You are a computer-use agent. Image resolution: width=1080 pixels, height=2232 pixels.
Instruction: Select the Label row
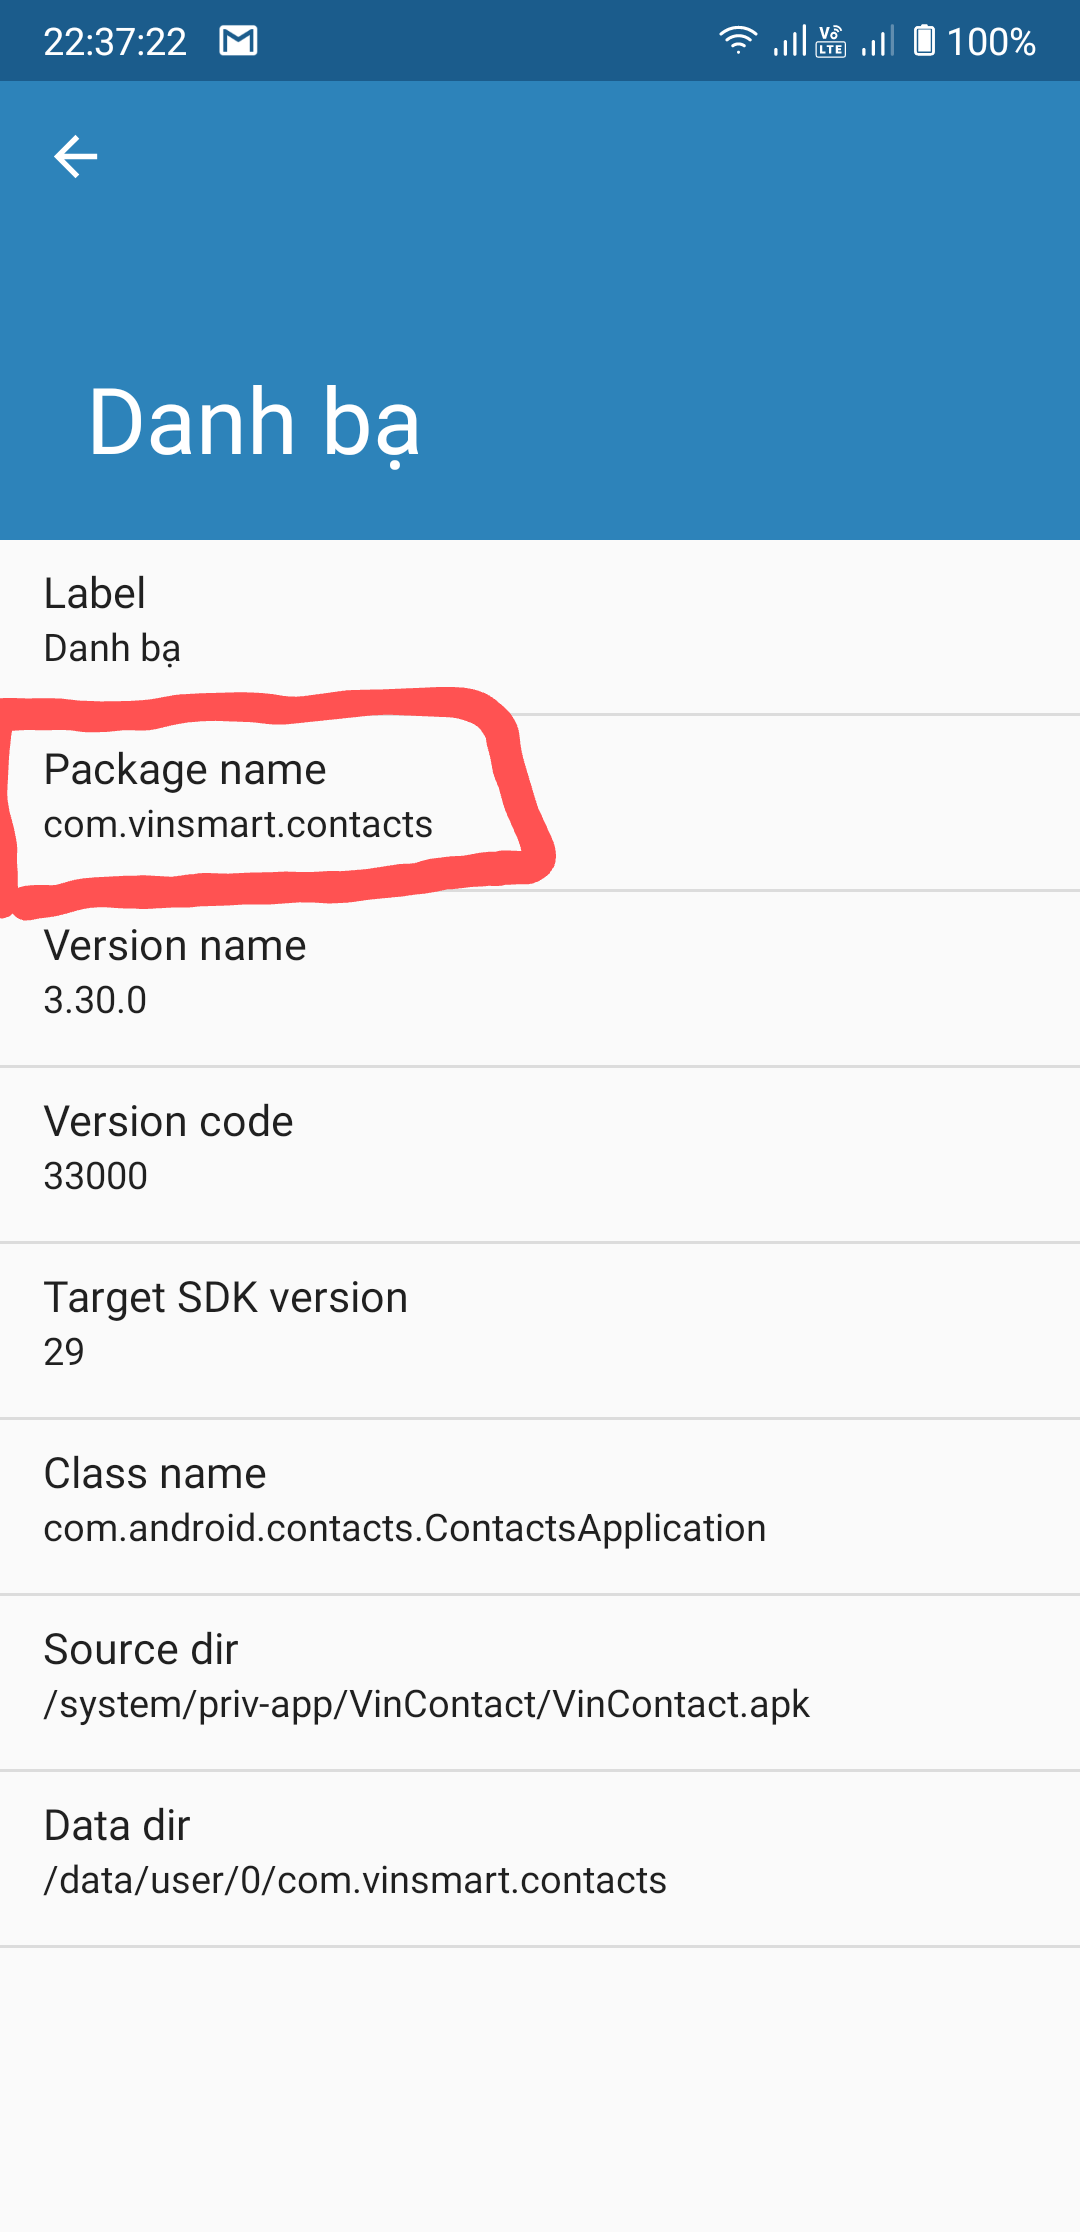click(540, 621)
